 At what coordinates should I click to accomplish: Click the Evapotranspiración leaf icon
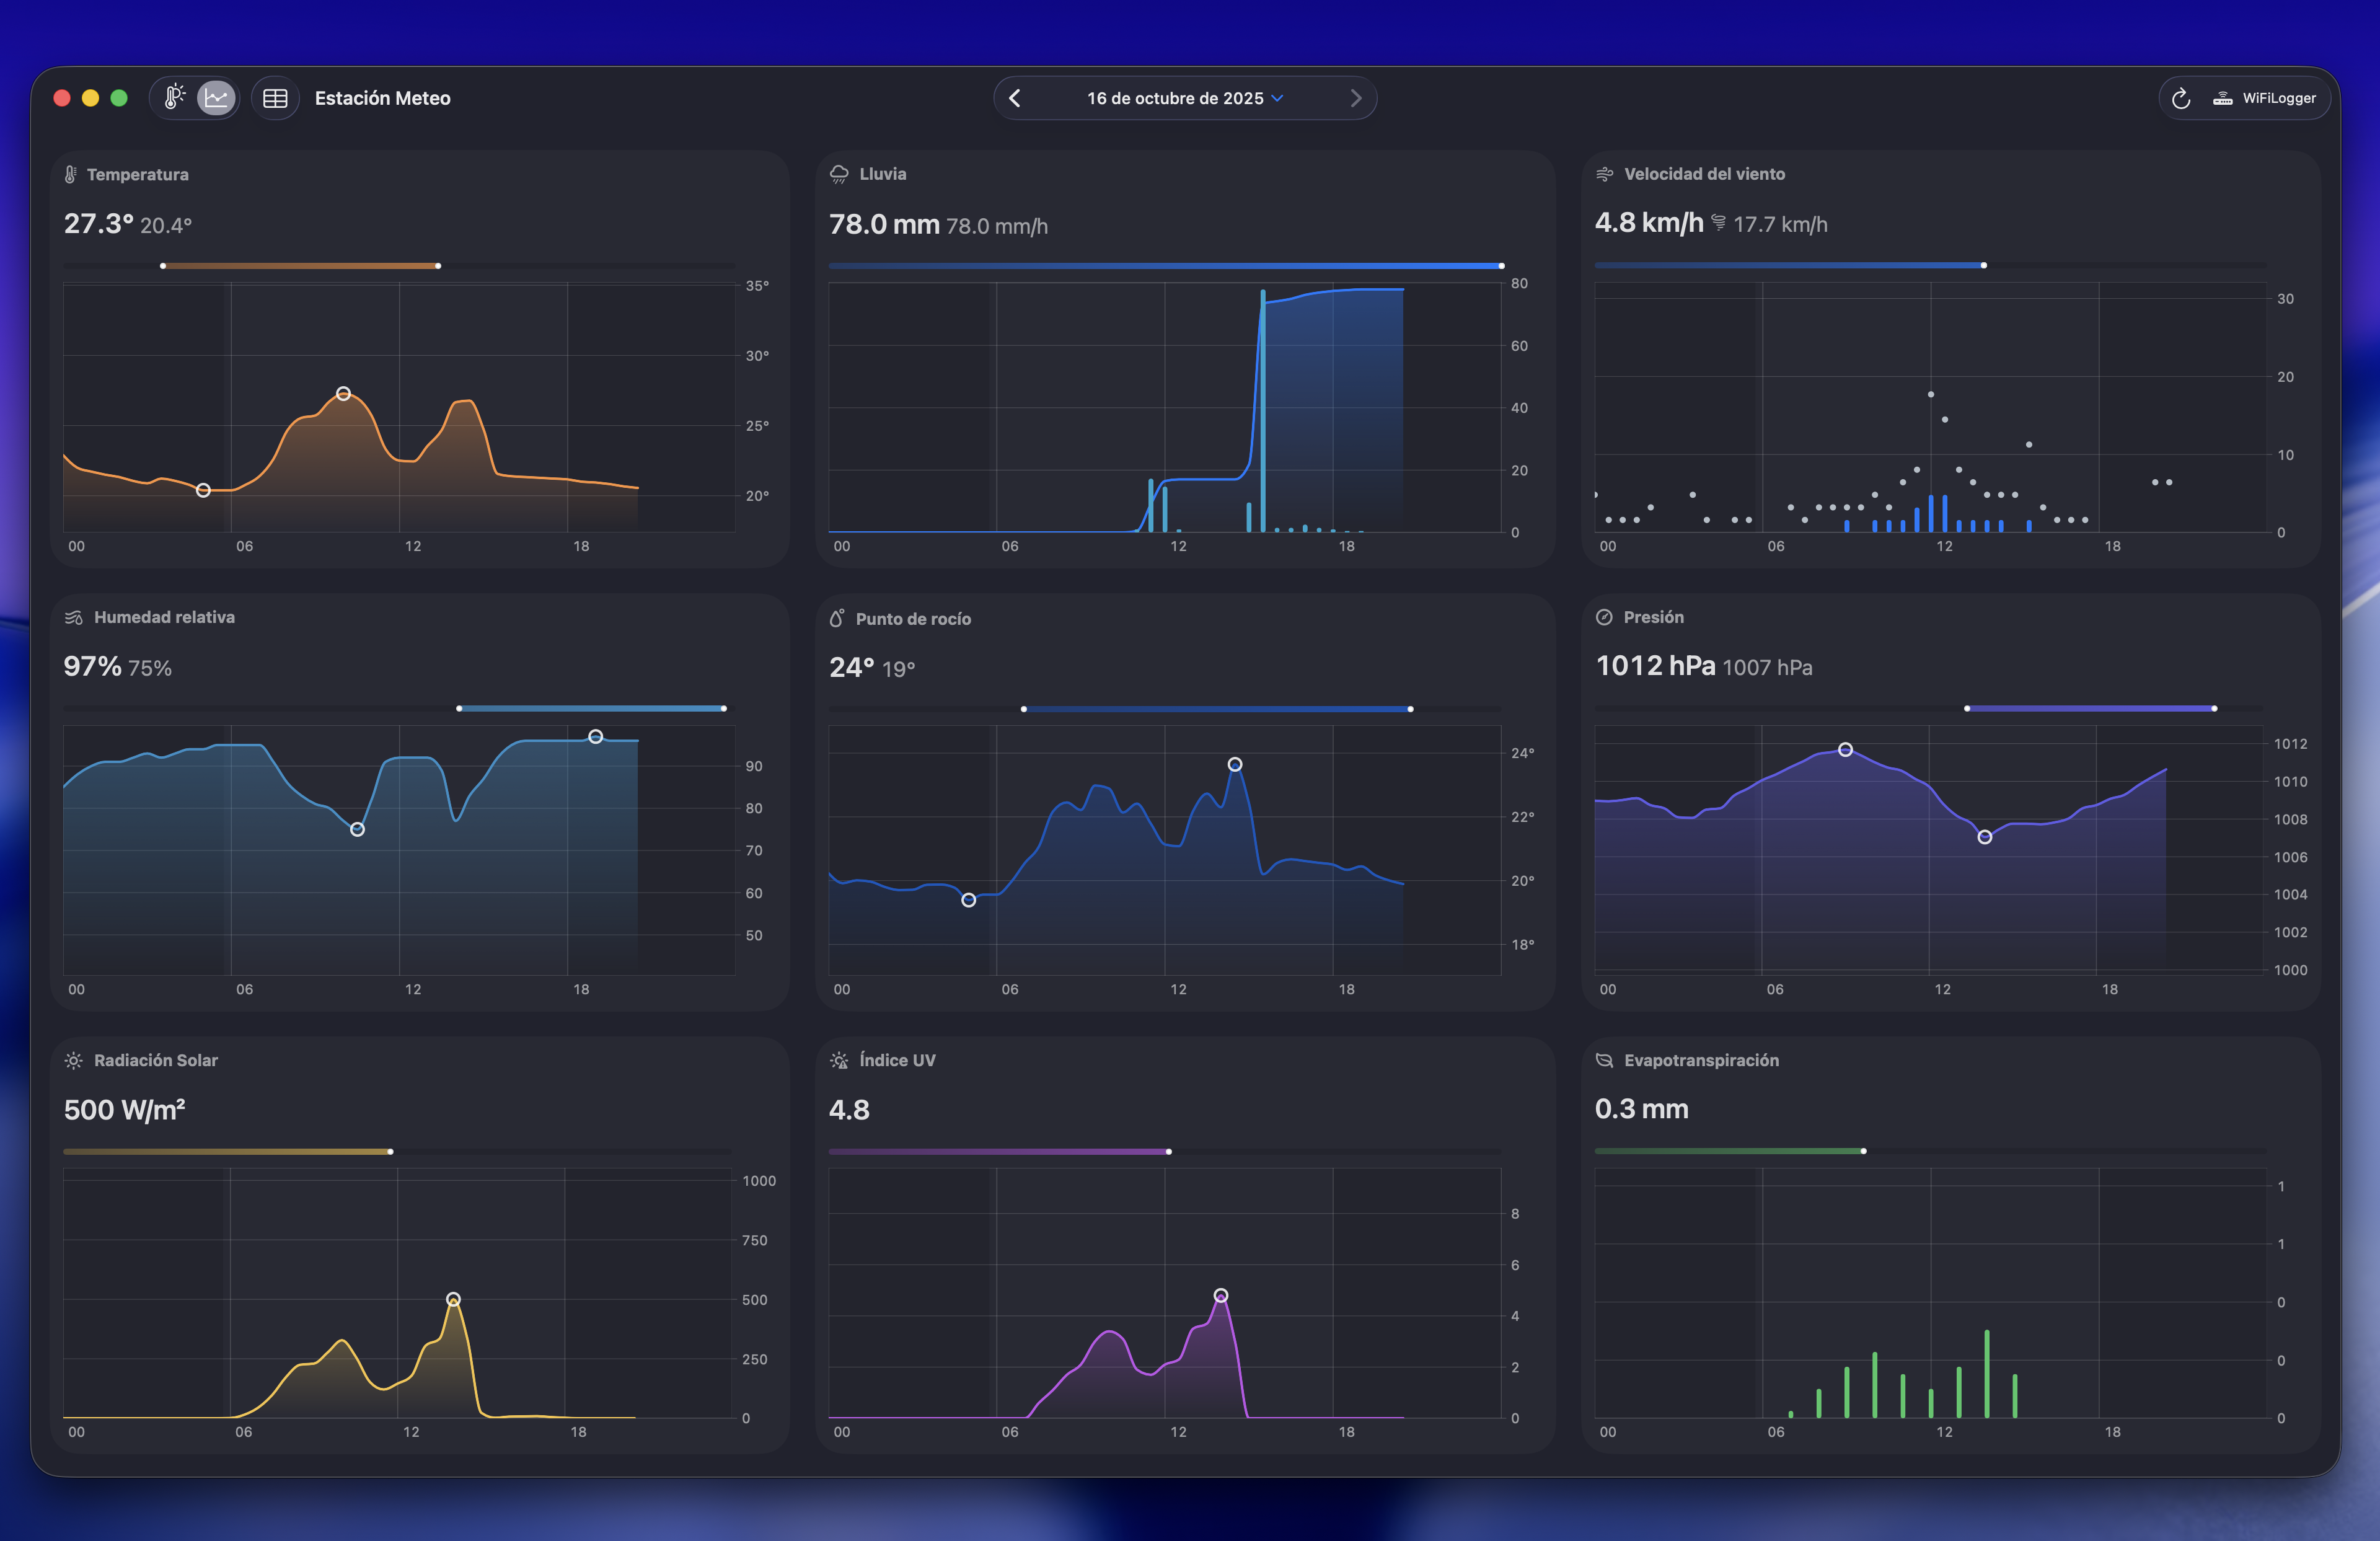1604,1060
